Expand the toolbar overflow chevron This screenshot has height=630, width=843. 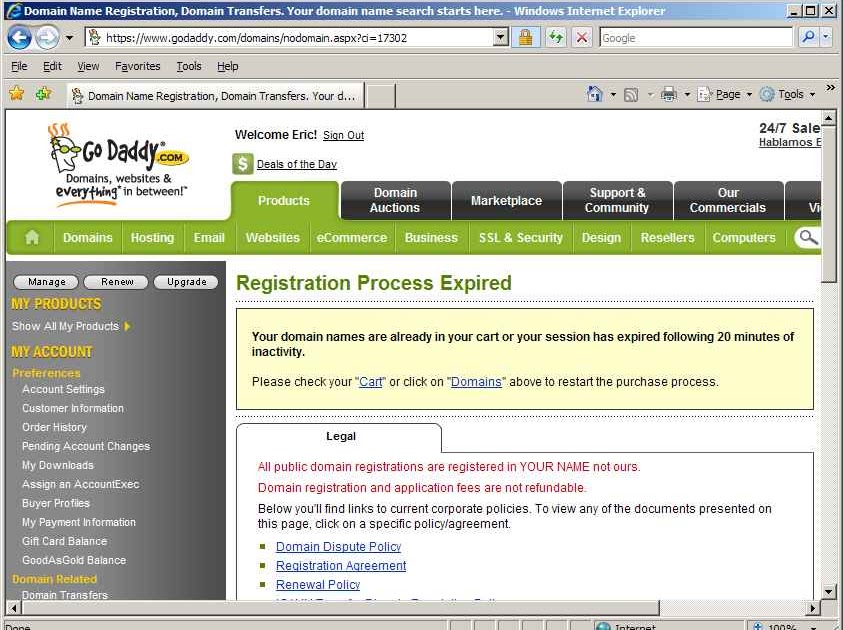click(x=831, y=88)
